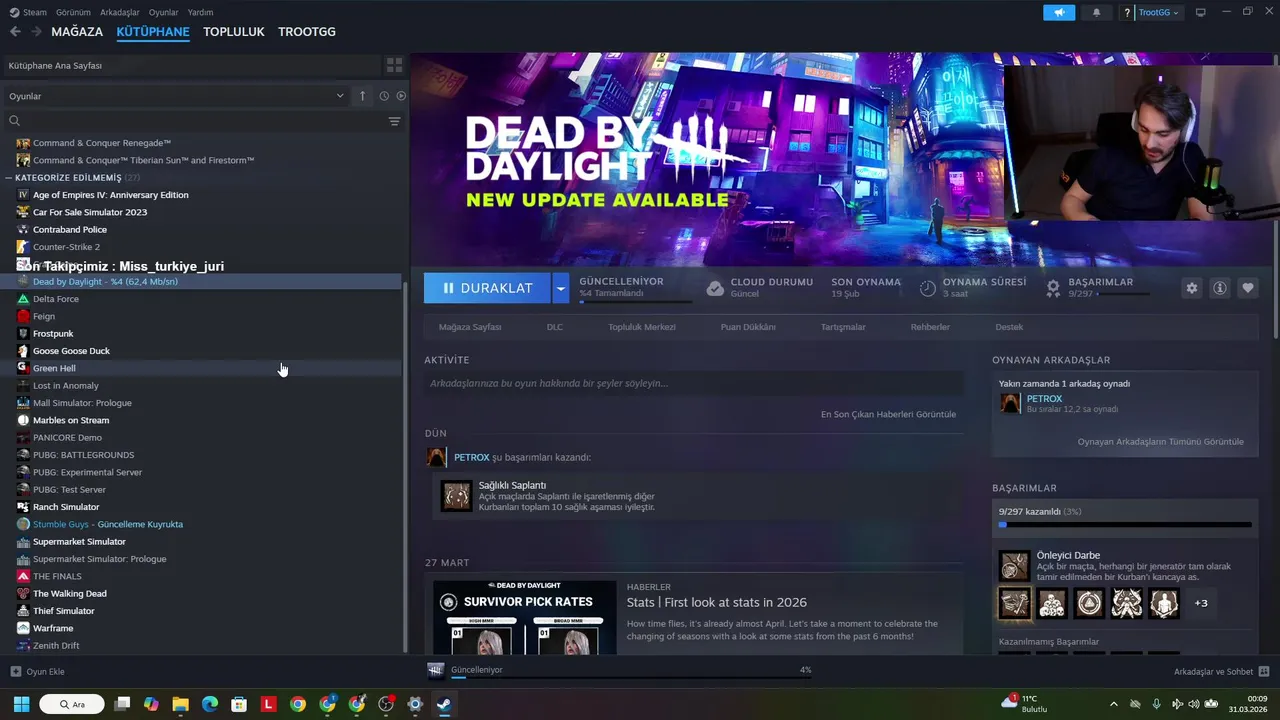Click the activity comment field
This screenshot has height=720, width=1280.
pyautogui.click(x=693, y=383)
